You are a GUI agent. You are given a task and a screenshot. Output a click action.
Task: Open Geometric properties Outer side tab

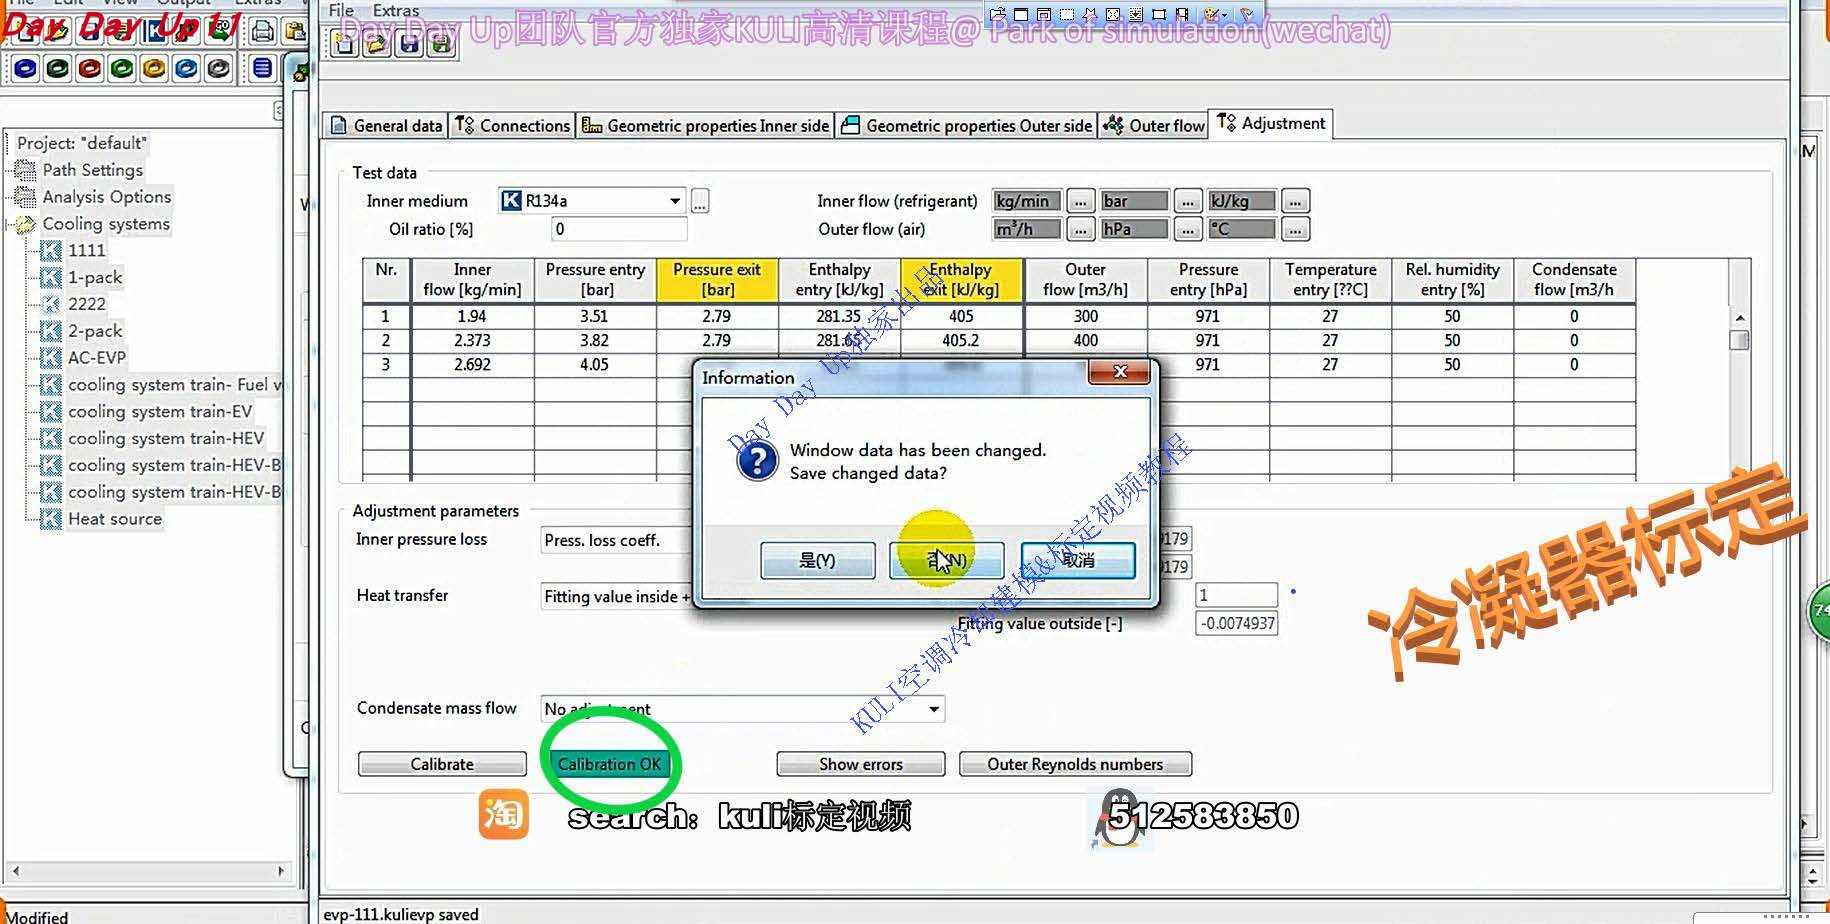[x=967, y=126]
